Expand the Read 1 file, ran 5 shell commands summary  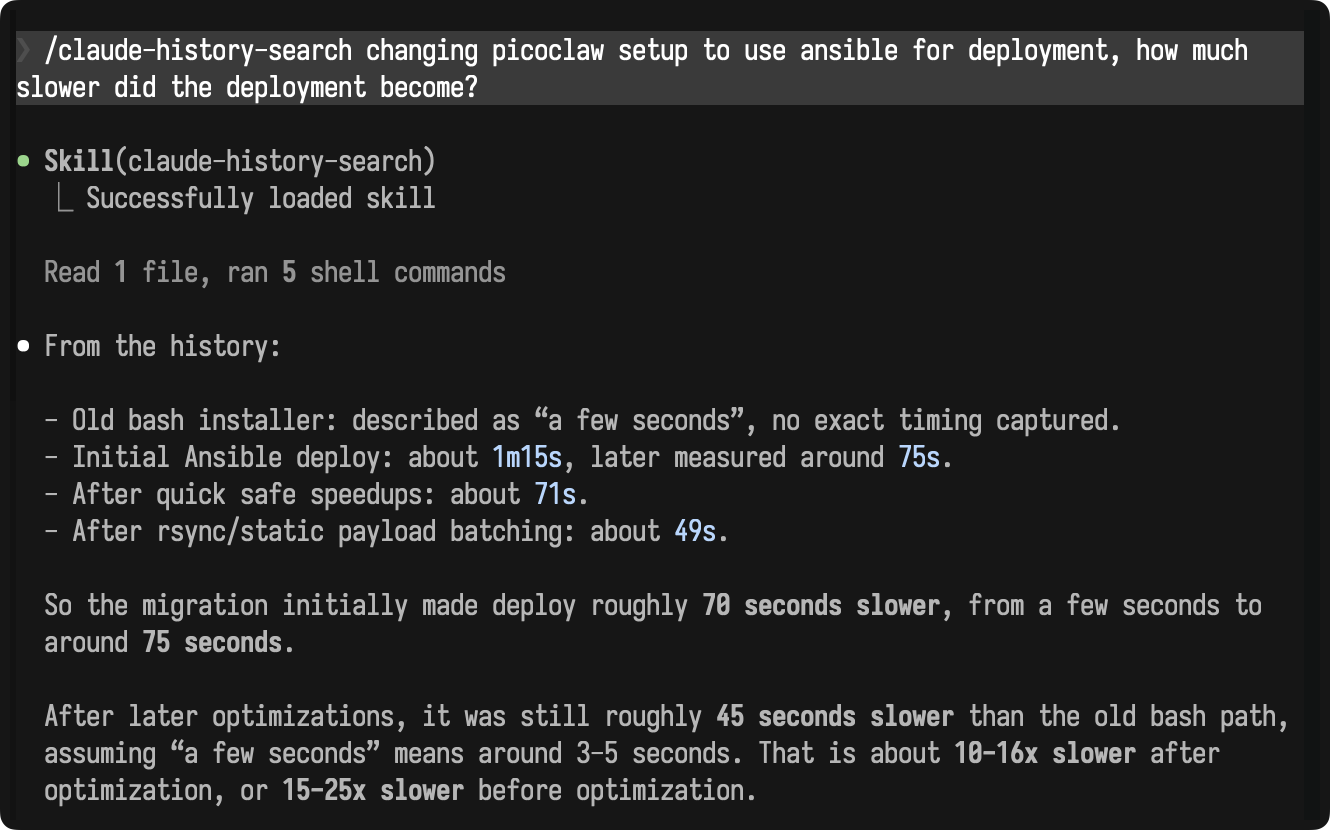275,272
